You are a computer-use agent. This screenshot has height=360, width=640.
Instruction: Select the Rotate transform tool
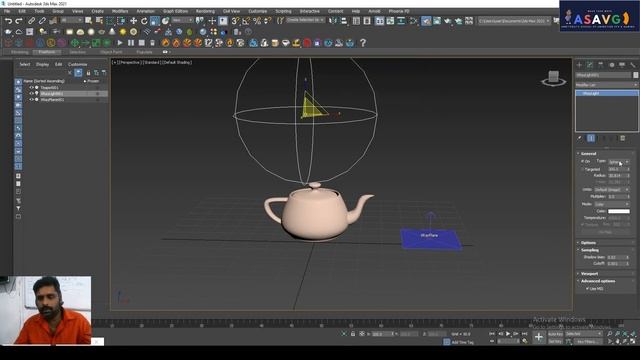coord(144,21)
